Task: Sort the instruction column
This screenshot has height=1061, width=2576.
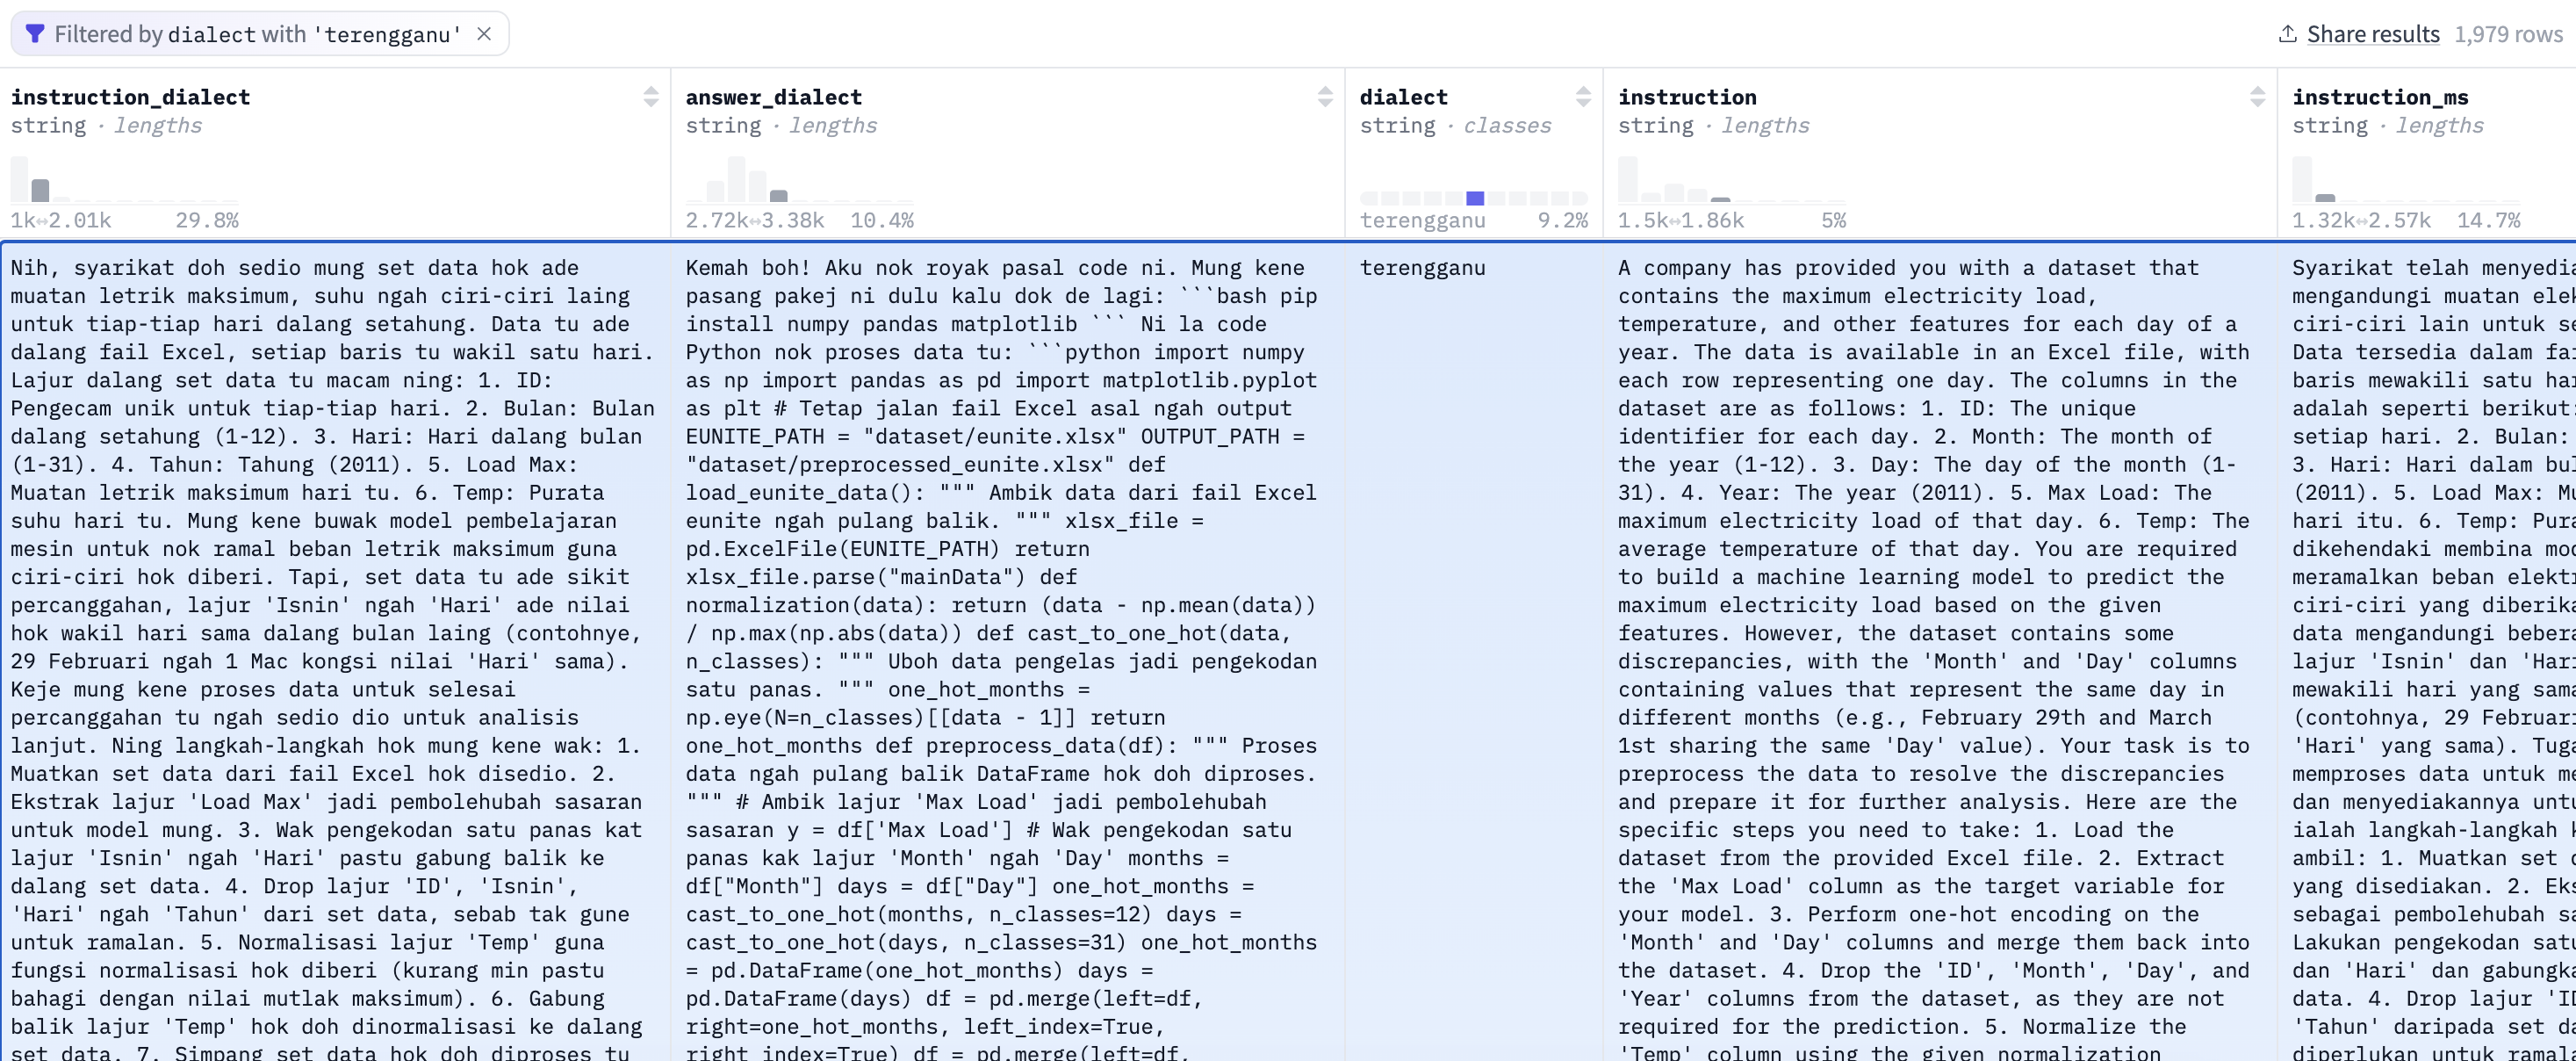Action: tap(2257, 97)
